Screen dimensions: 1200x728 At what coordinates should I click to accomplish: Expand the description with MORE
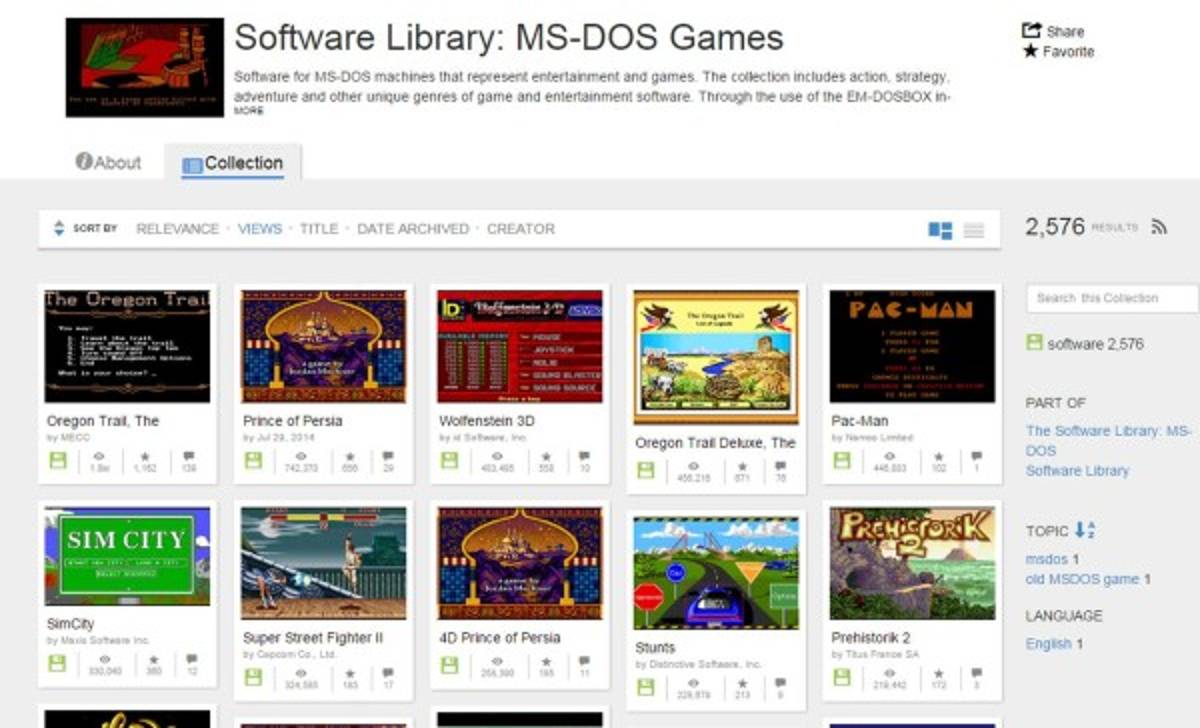pyautogui.click(x=249, y=111)
